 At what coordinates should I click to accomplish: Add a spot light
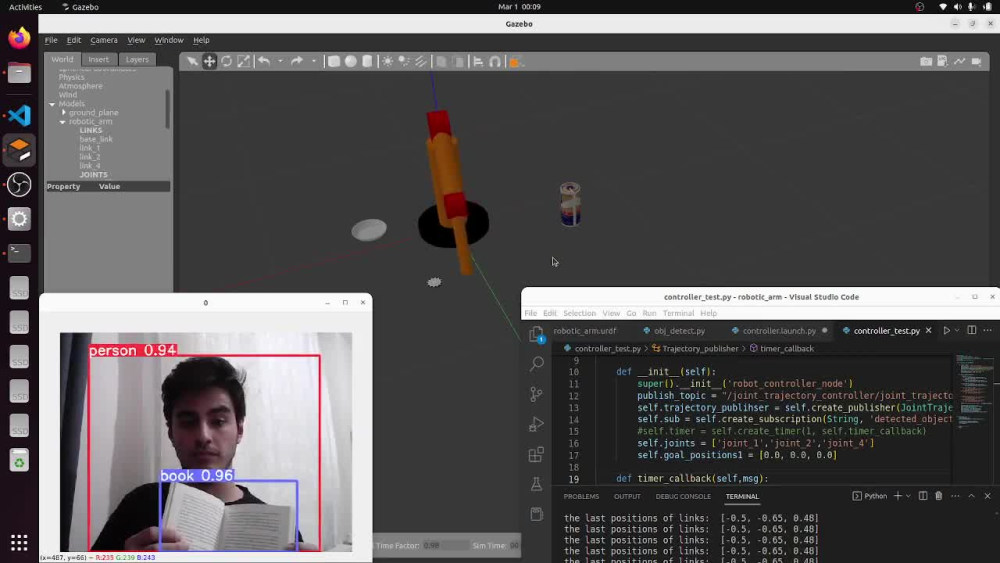click(404, 61)
